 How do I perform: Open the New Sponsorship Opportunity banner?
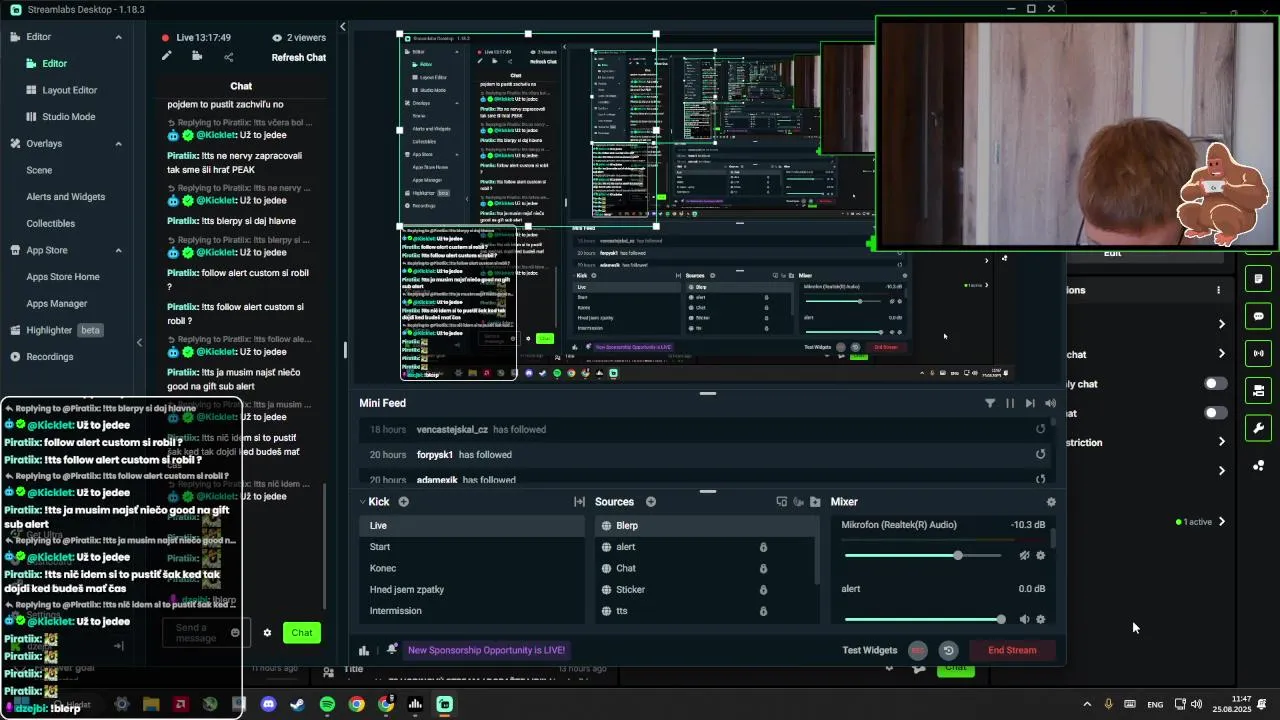487,650
